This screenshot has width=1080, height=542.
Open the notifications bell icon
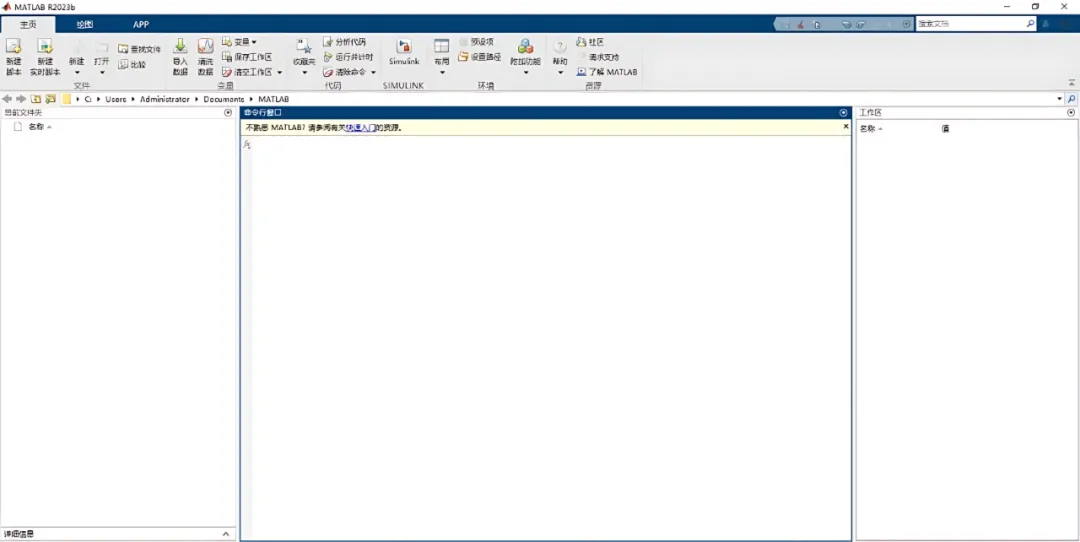coord(1046,23)
